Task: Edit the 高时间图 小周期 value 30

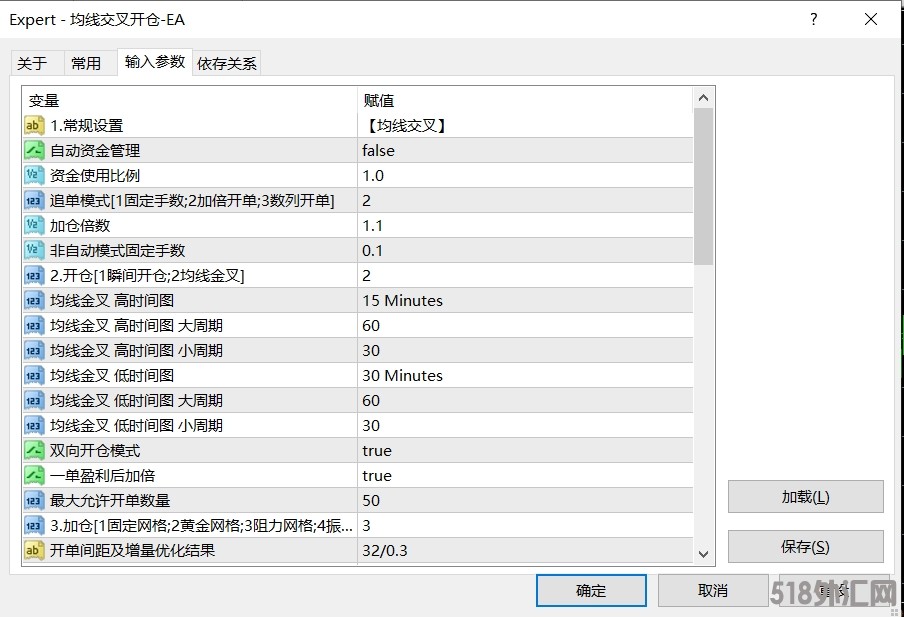Action: pyautogui.click(x=525, y=351)
